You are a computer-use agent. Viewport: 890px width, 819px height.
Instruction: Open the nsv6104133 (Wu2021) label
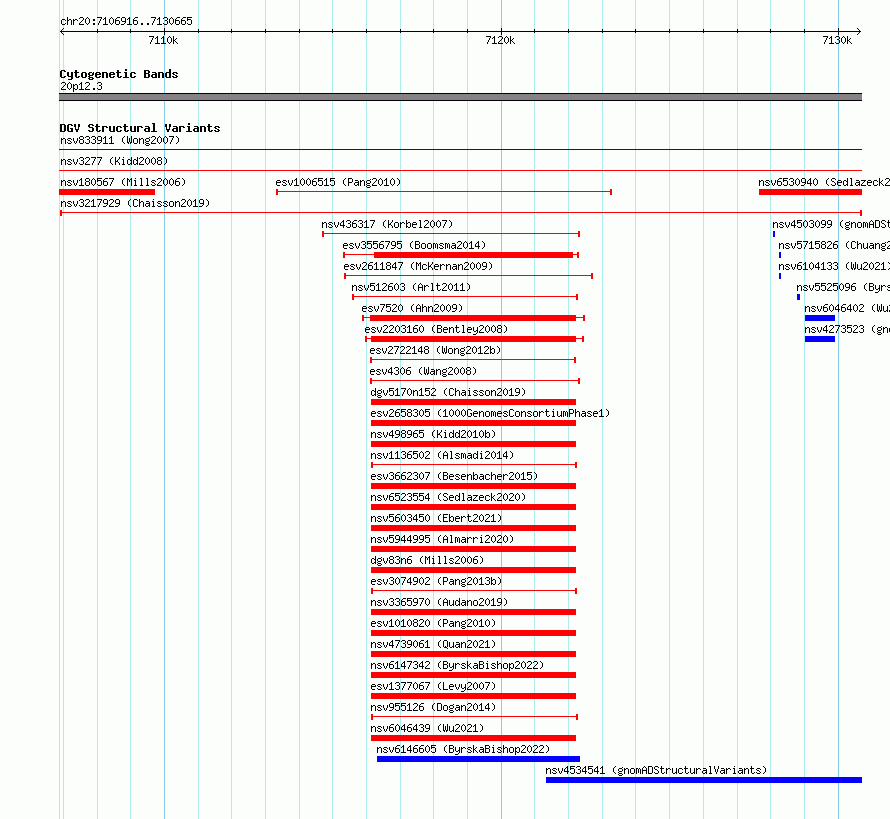click(x=834, y=266)
